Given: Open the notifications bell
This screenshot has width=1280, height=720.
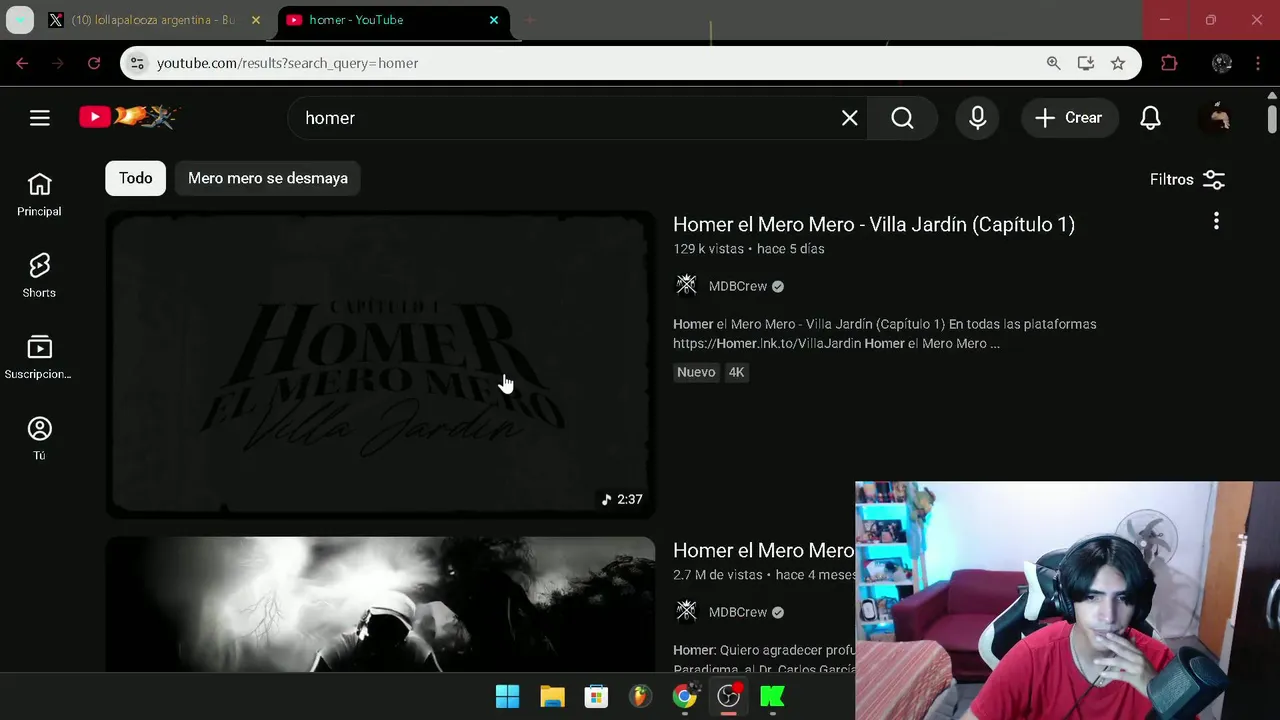Looking at the screenshot, I should (1151, 118).
